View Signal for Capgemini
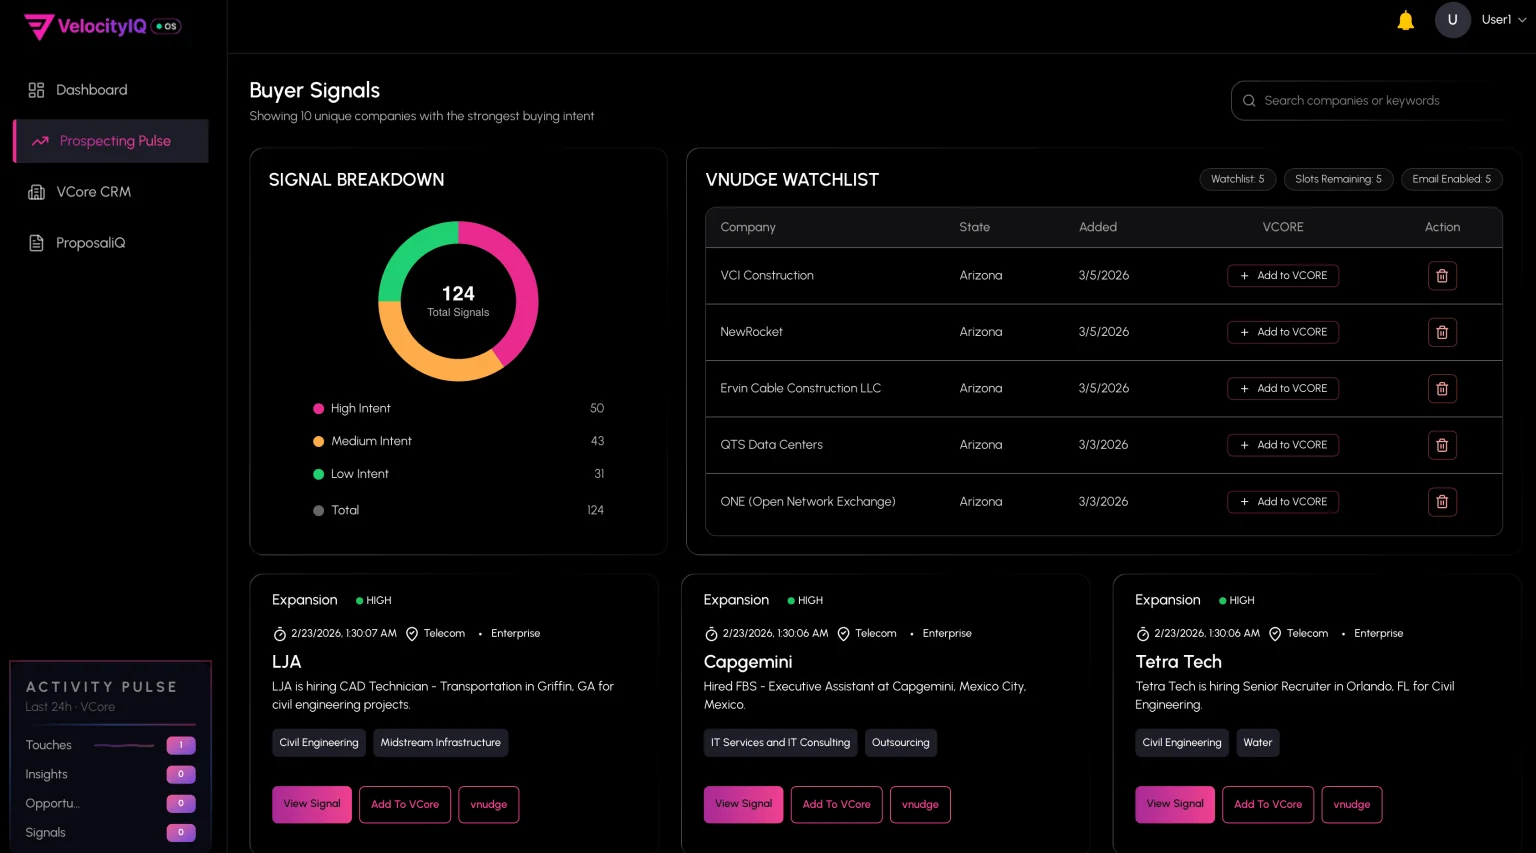The height and width of the screenshot is (853, 1536). pos(743,805)
